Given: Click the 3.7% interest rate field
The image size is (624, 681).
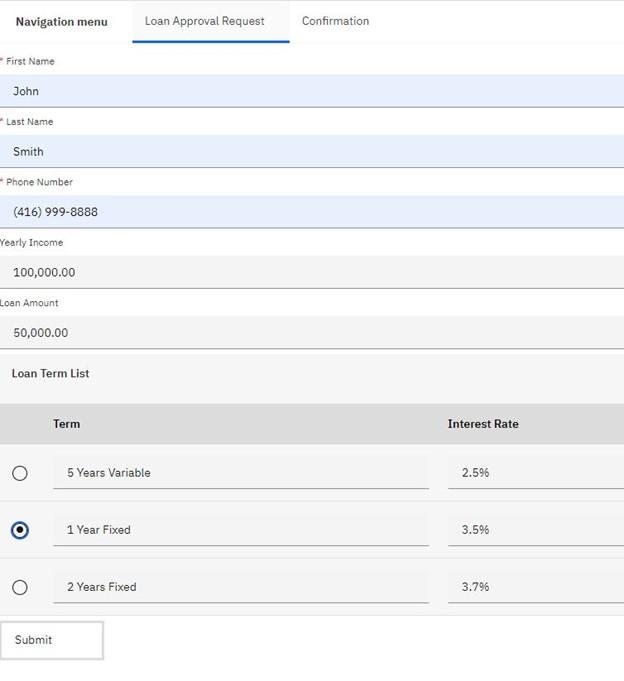Looking at the screenshot, I should 535,587.
